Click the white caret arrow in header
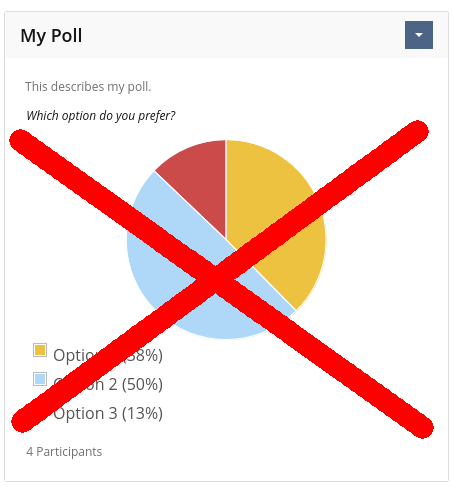The width and height of the screenshot is (454, 487). 419,35
